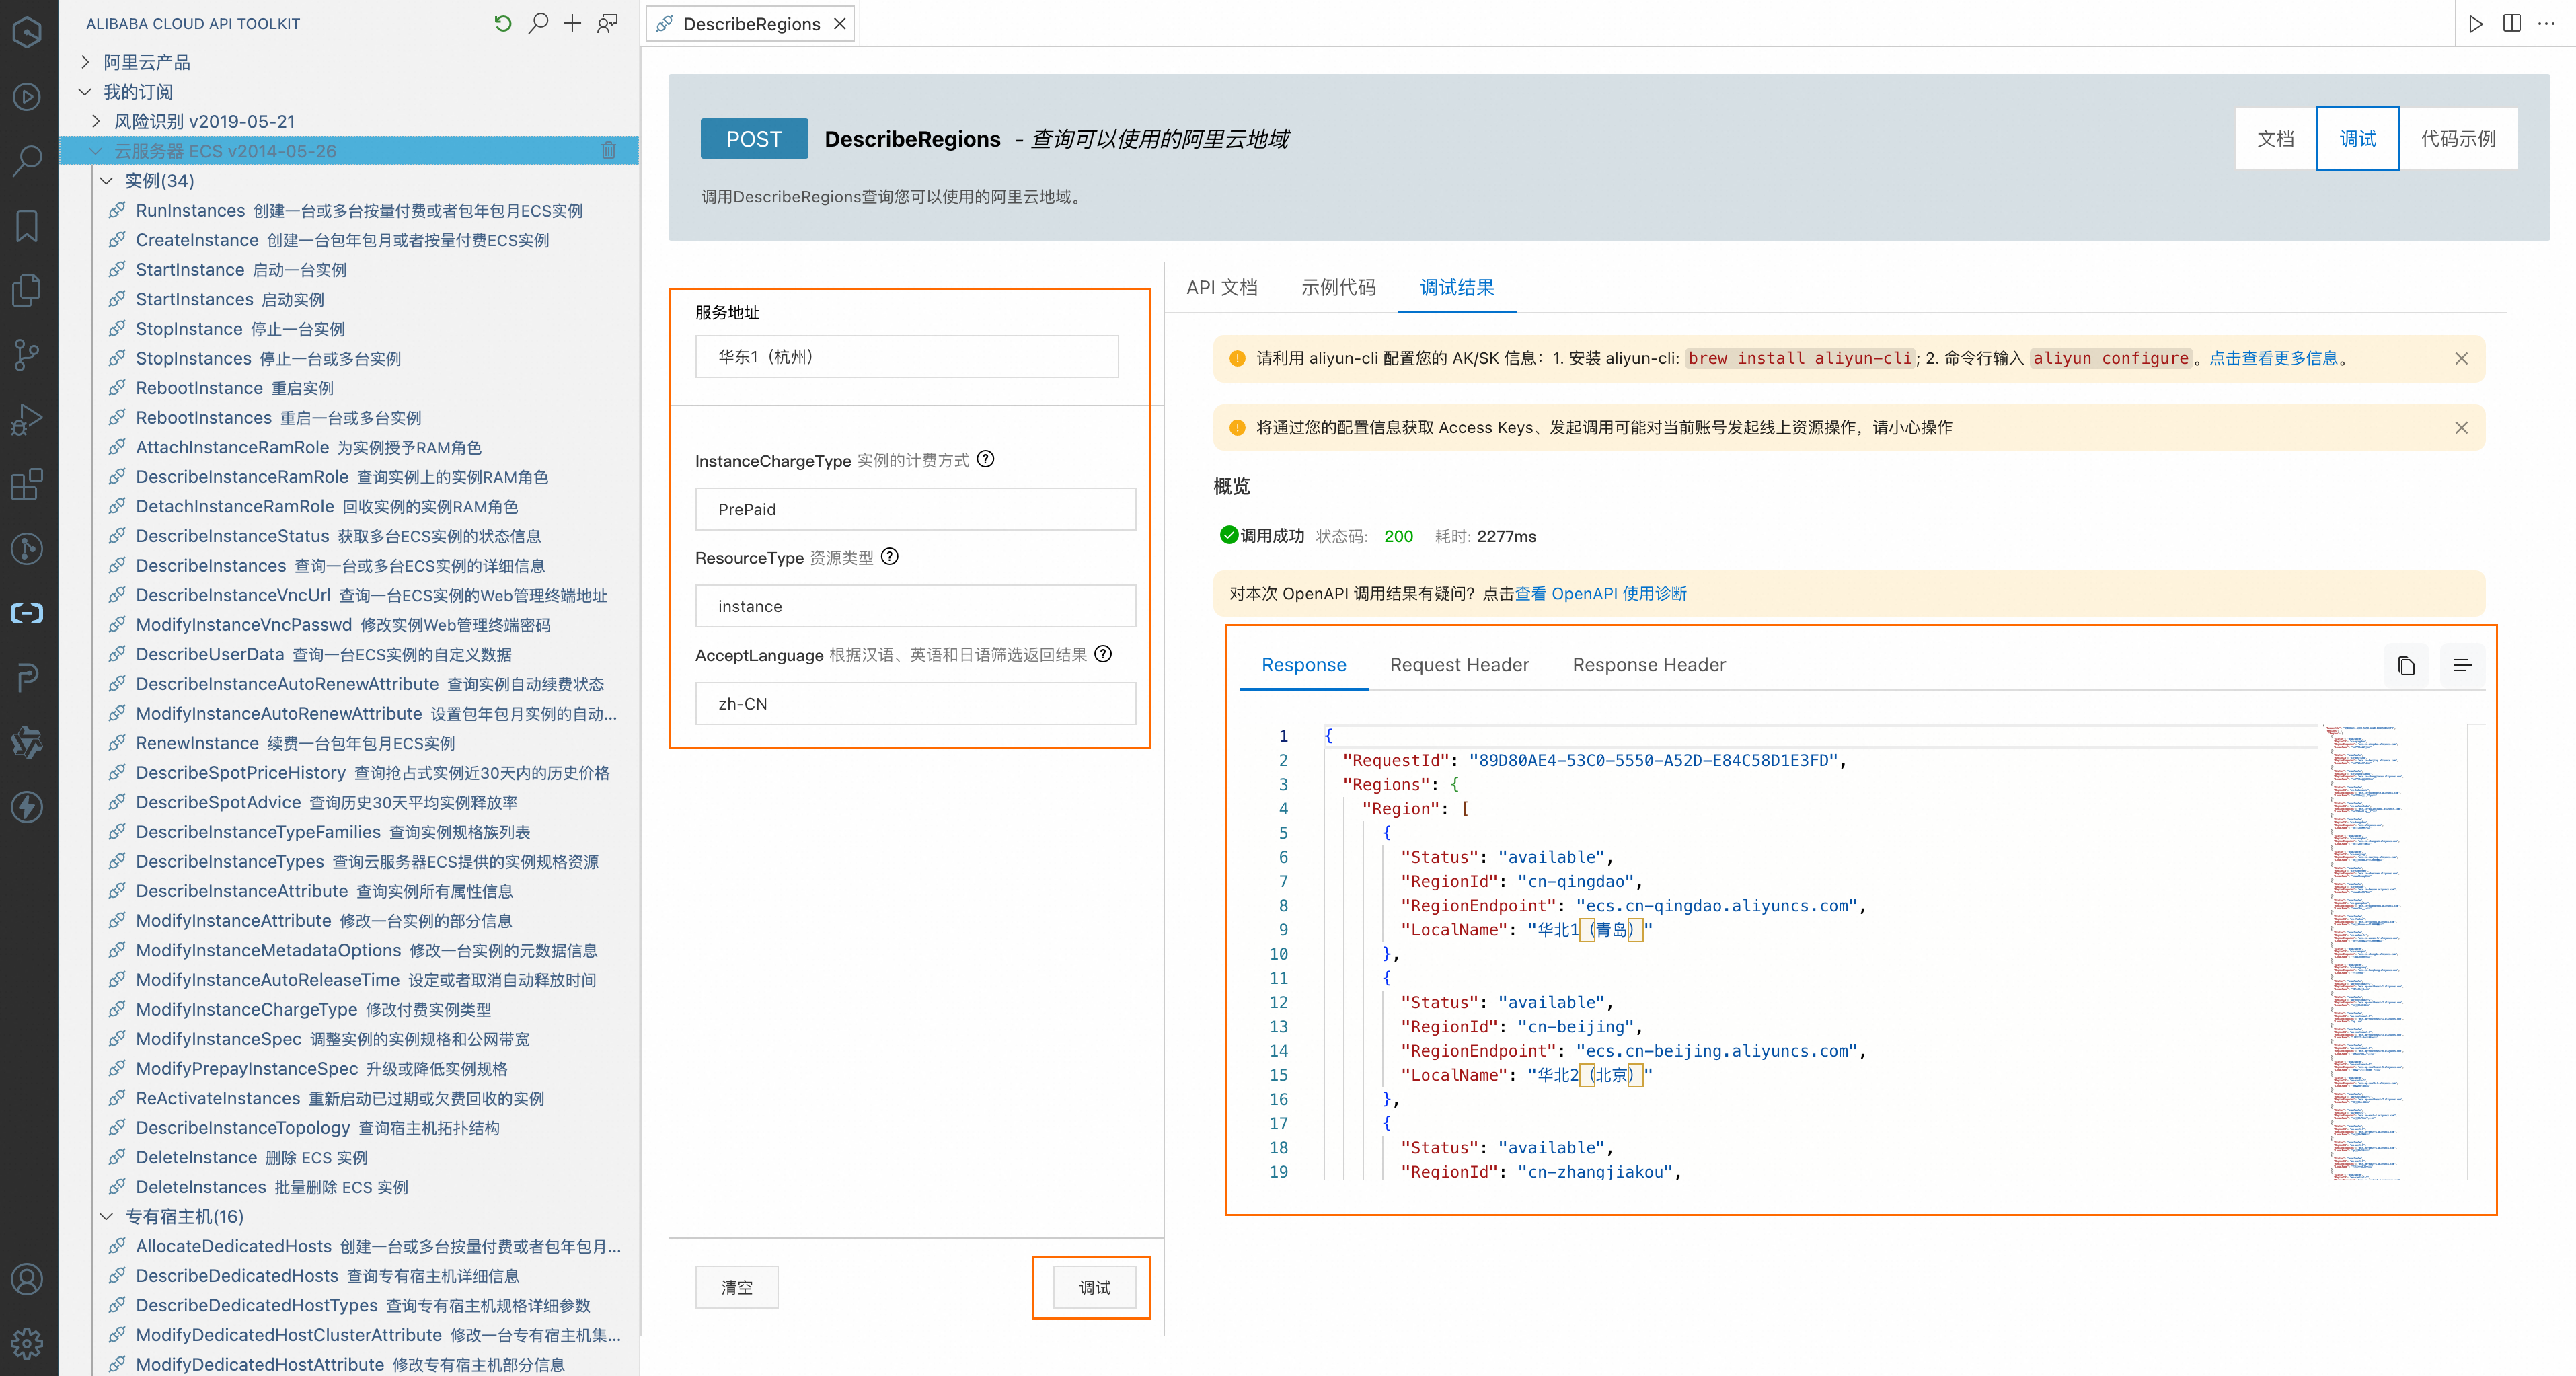The image size is (2576, 1376).
Task: Toggle word wrap icon in response panel
Action: click(x=2462, y=665)
